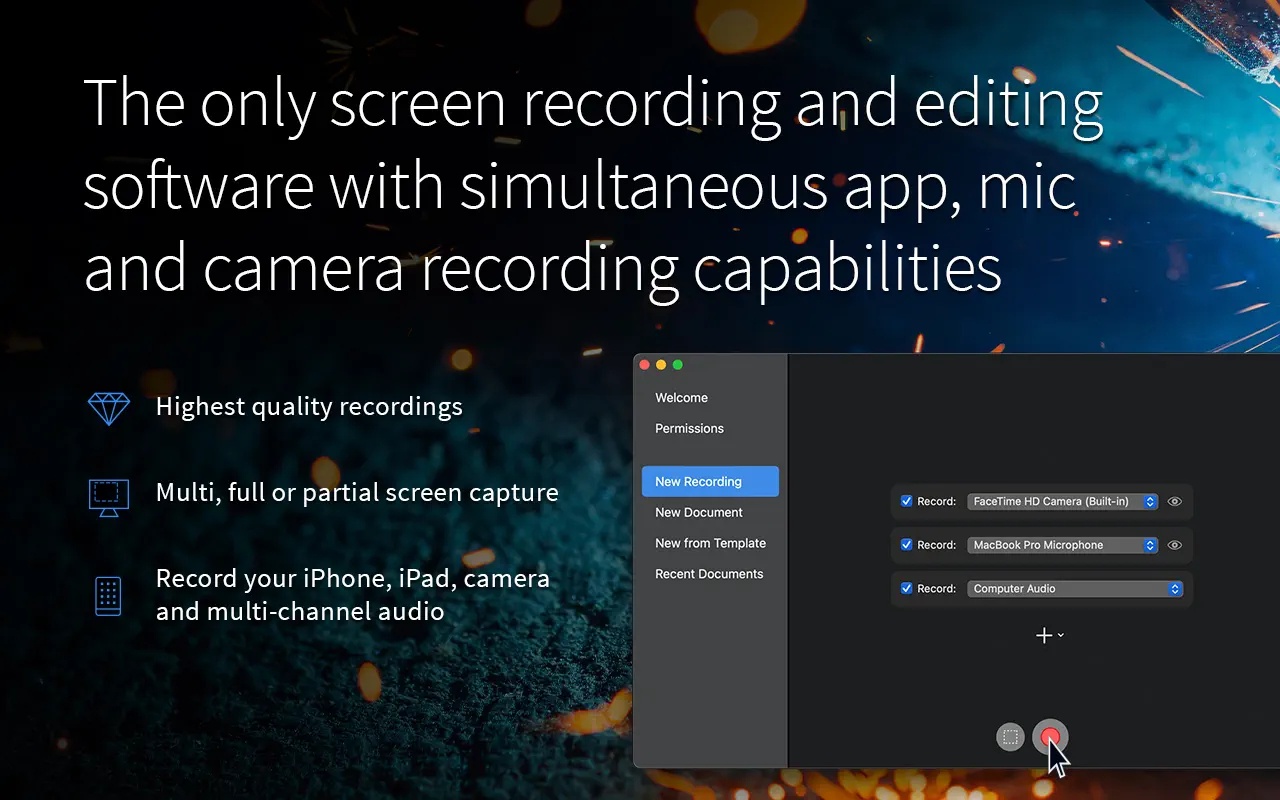Viewport: 1280px width, 800px height.
Task: Close the window with the red button
Action: pyautogui.click(x=645, y=365)
